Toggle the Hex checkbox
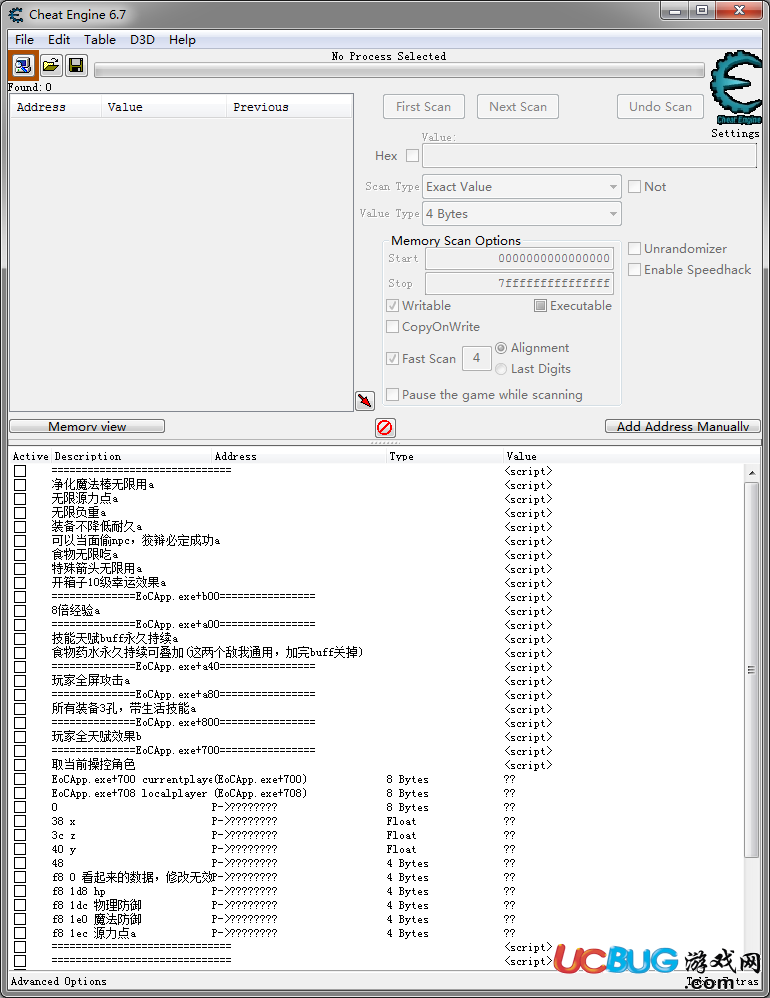This screenshot has height=998, width=770. [412, 155]
